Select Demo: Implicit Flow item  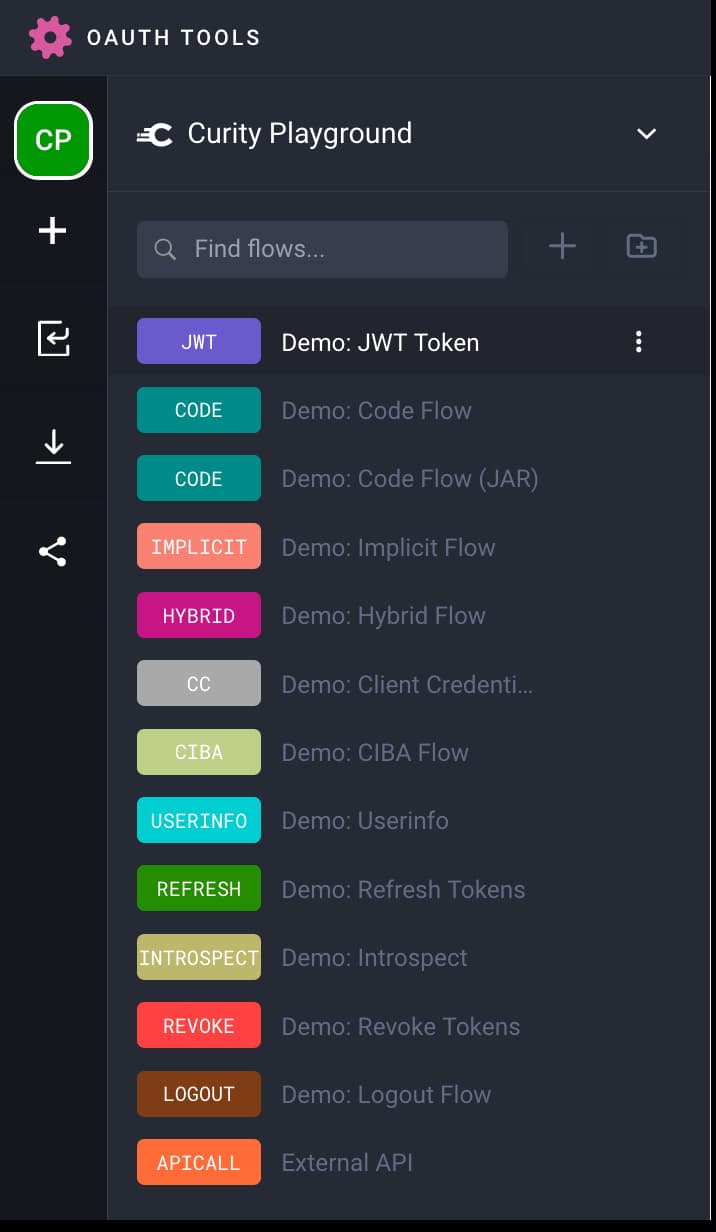(x=388, y=548)
